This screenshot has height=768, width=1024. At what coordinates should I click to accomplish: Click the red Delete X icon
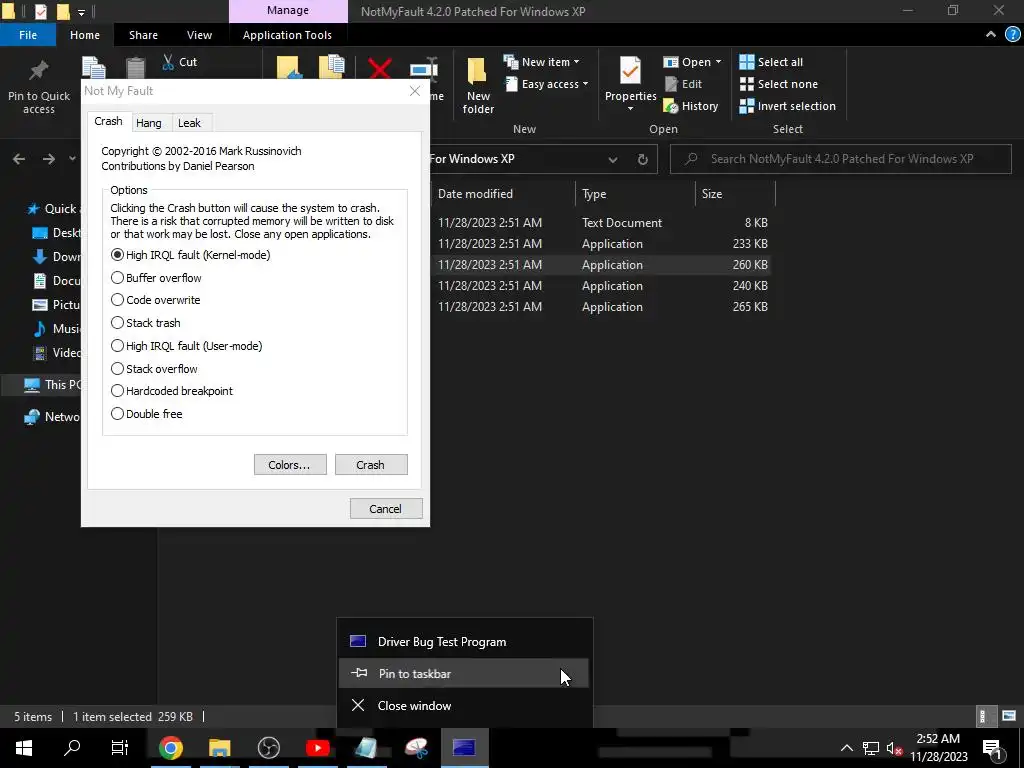tap(379, 69)
